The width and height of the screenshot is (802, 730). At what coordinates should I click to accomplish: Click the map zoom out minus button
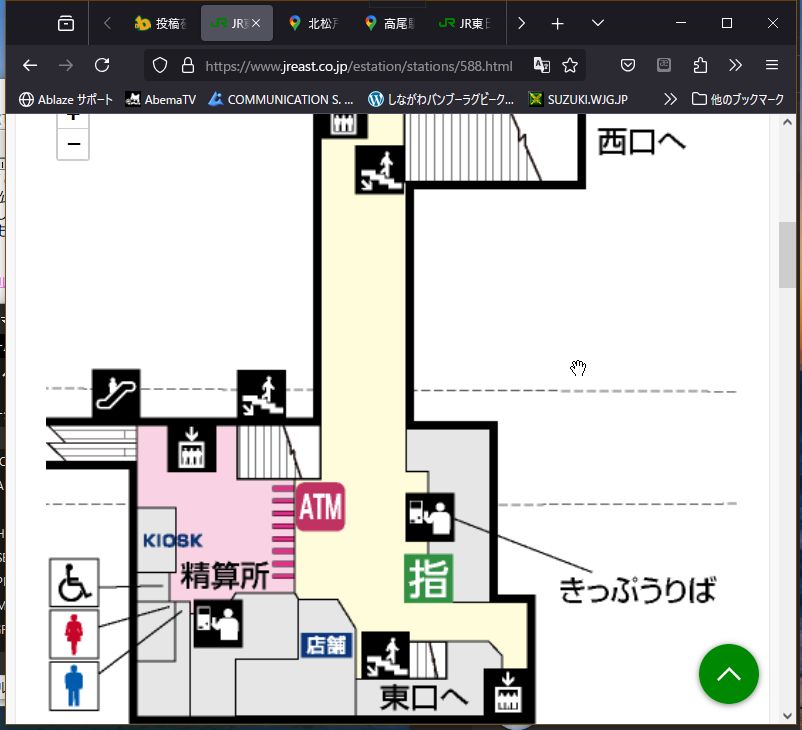[x=73, y=144]
